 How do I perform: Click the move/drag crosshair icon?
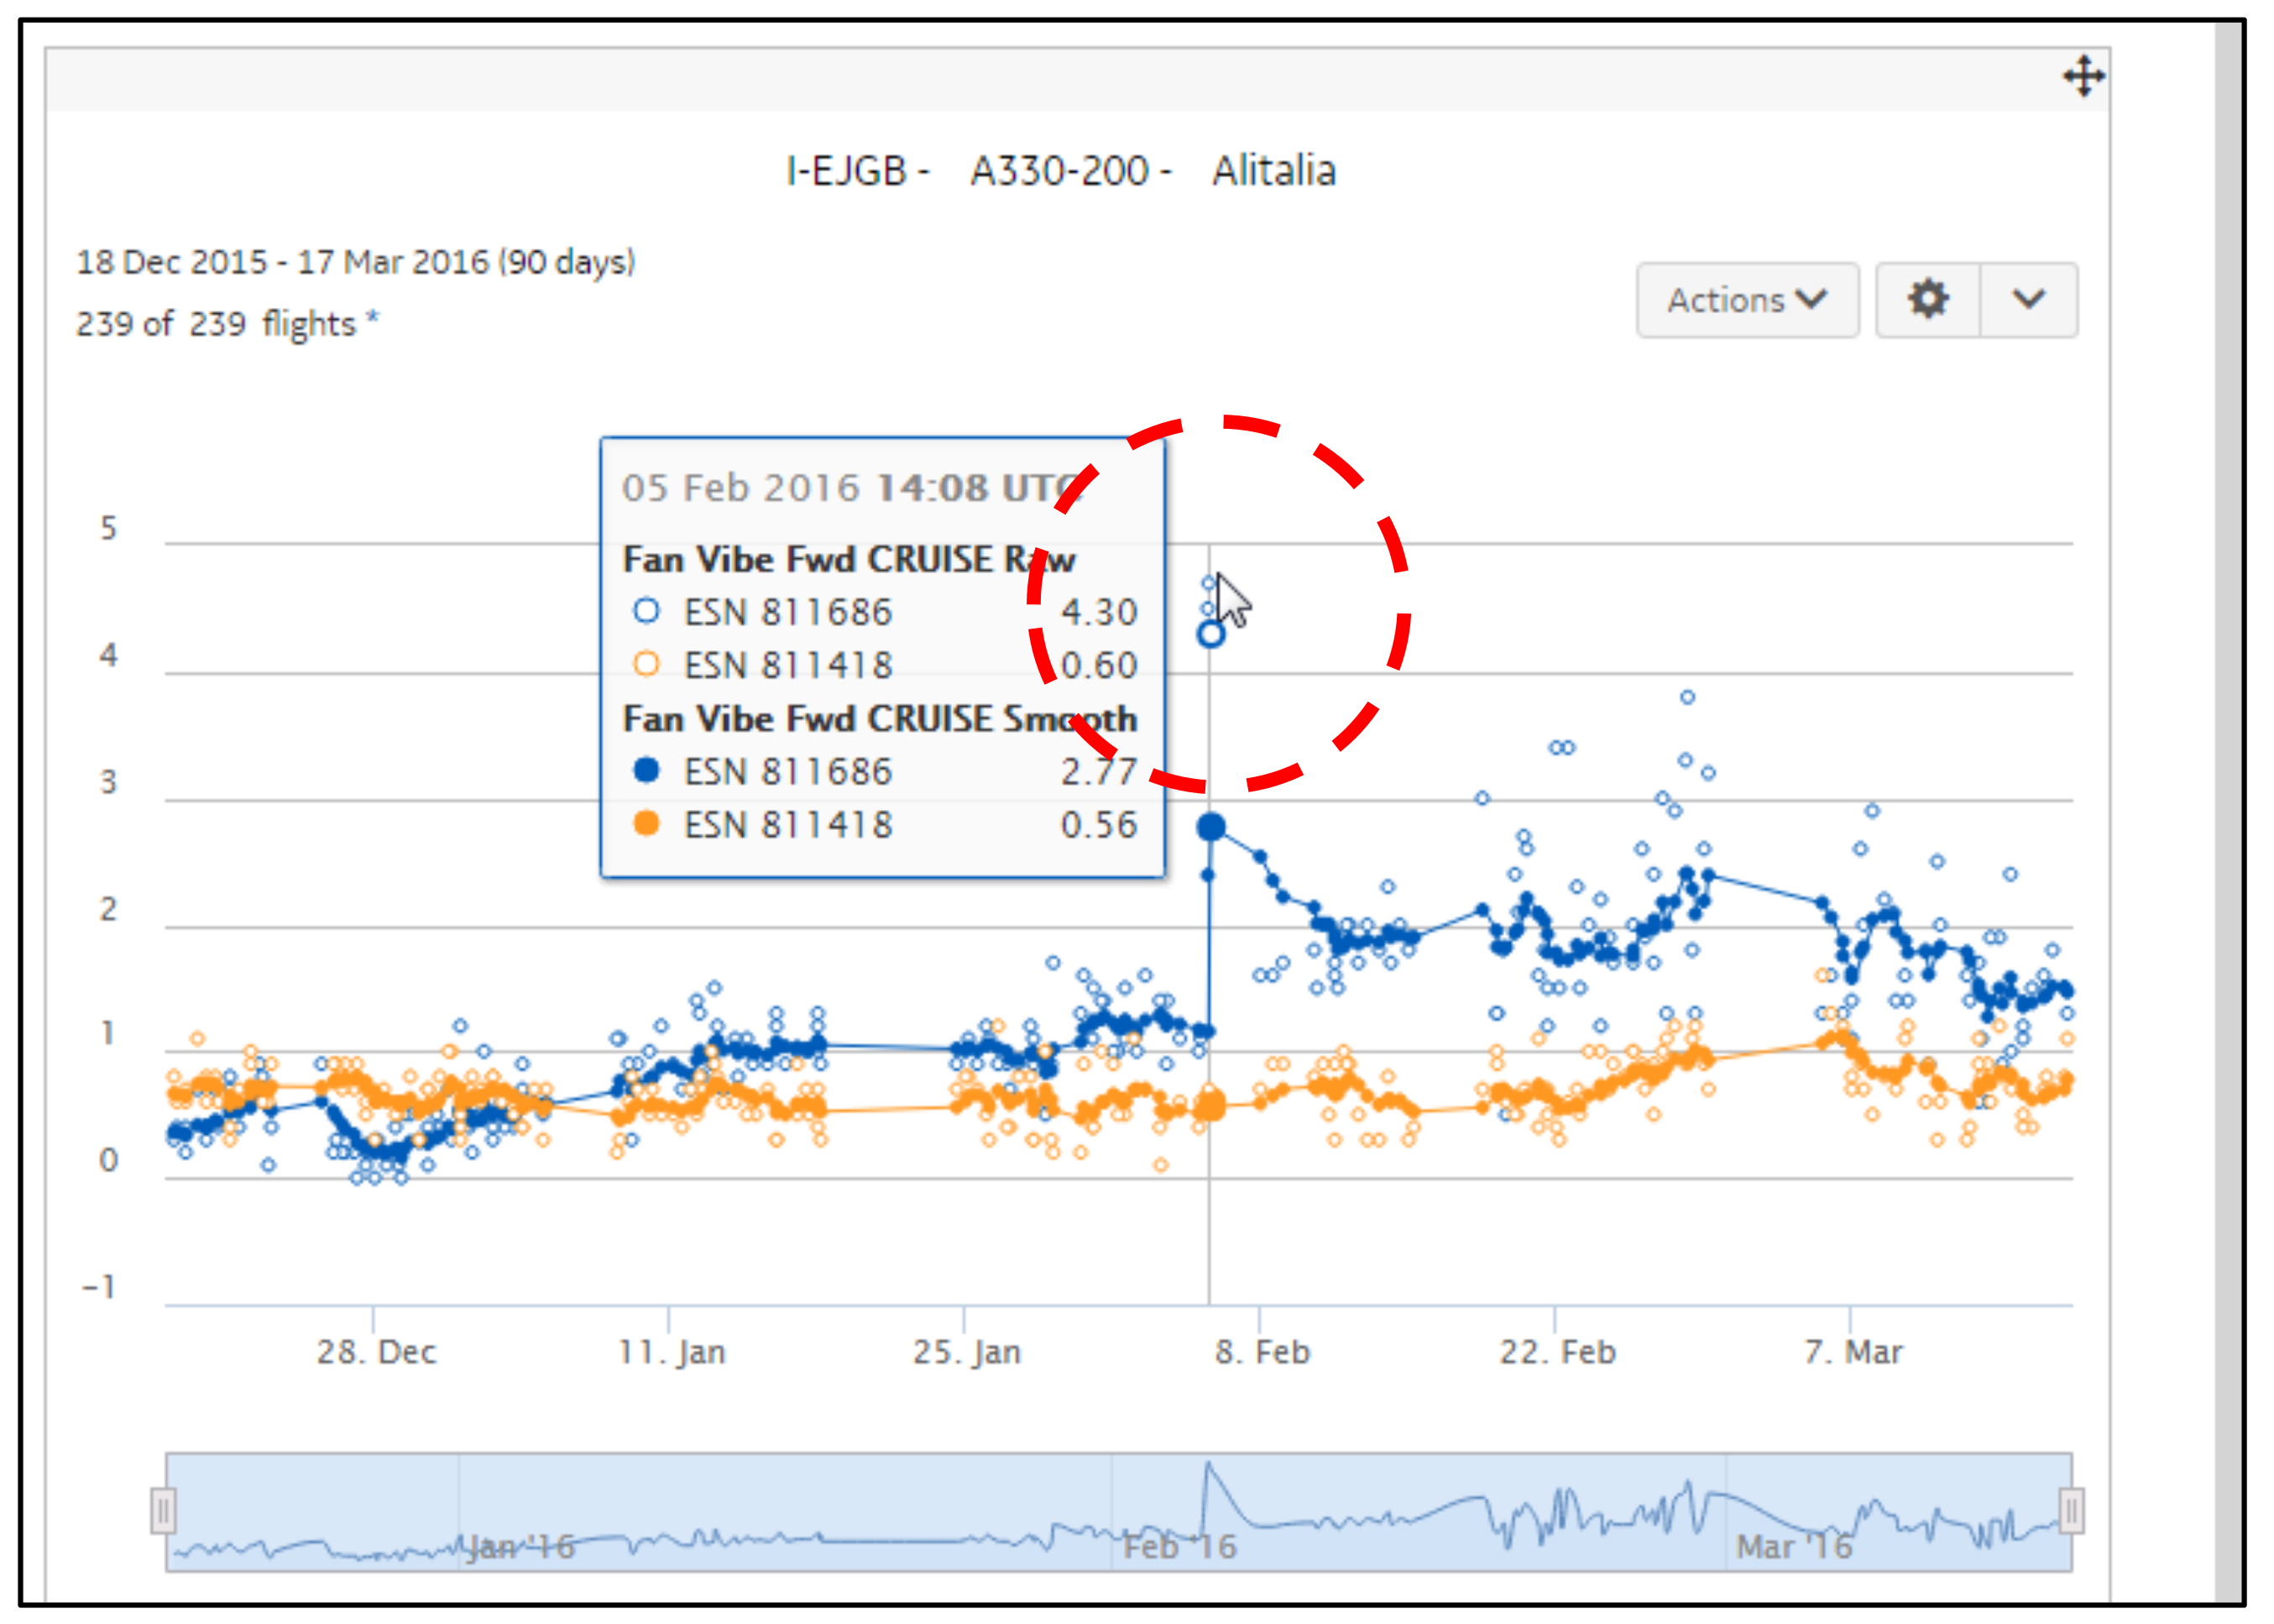(2083, 76)
